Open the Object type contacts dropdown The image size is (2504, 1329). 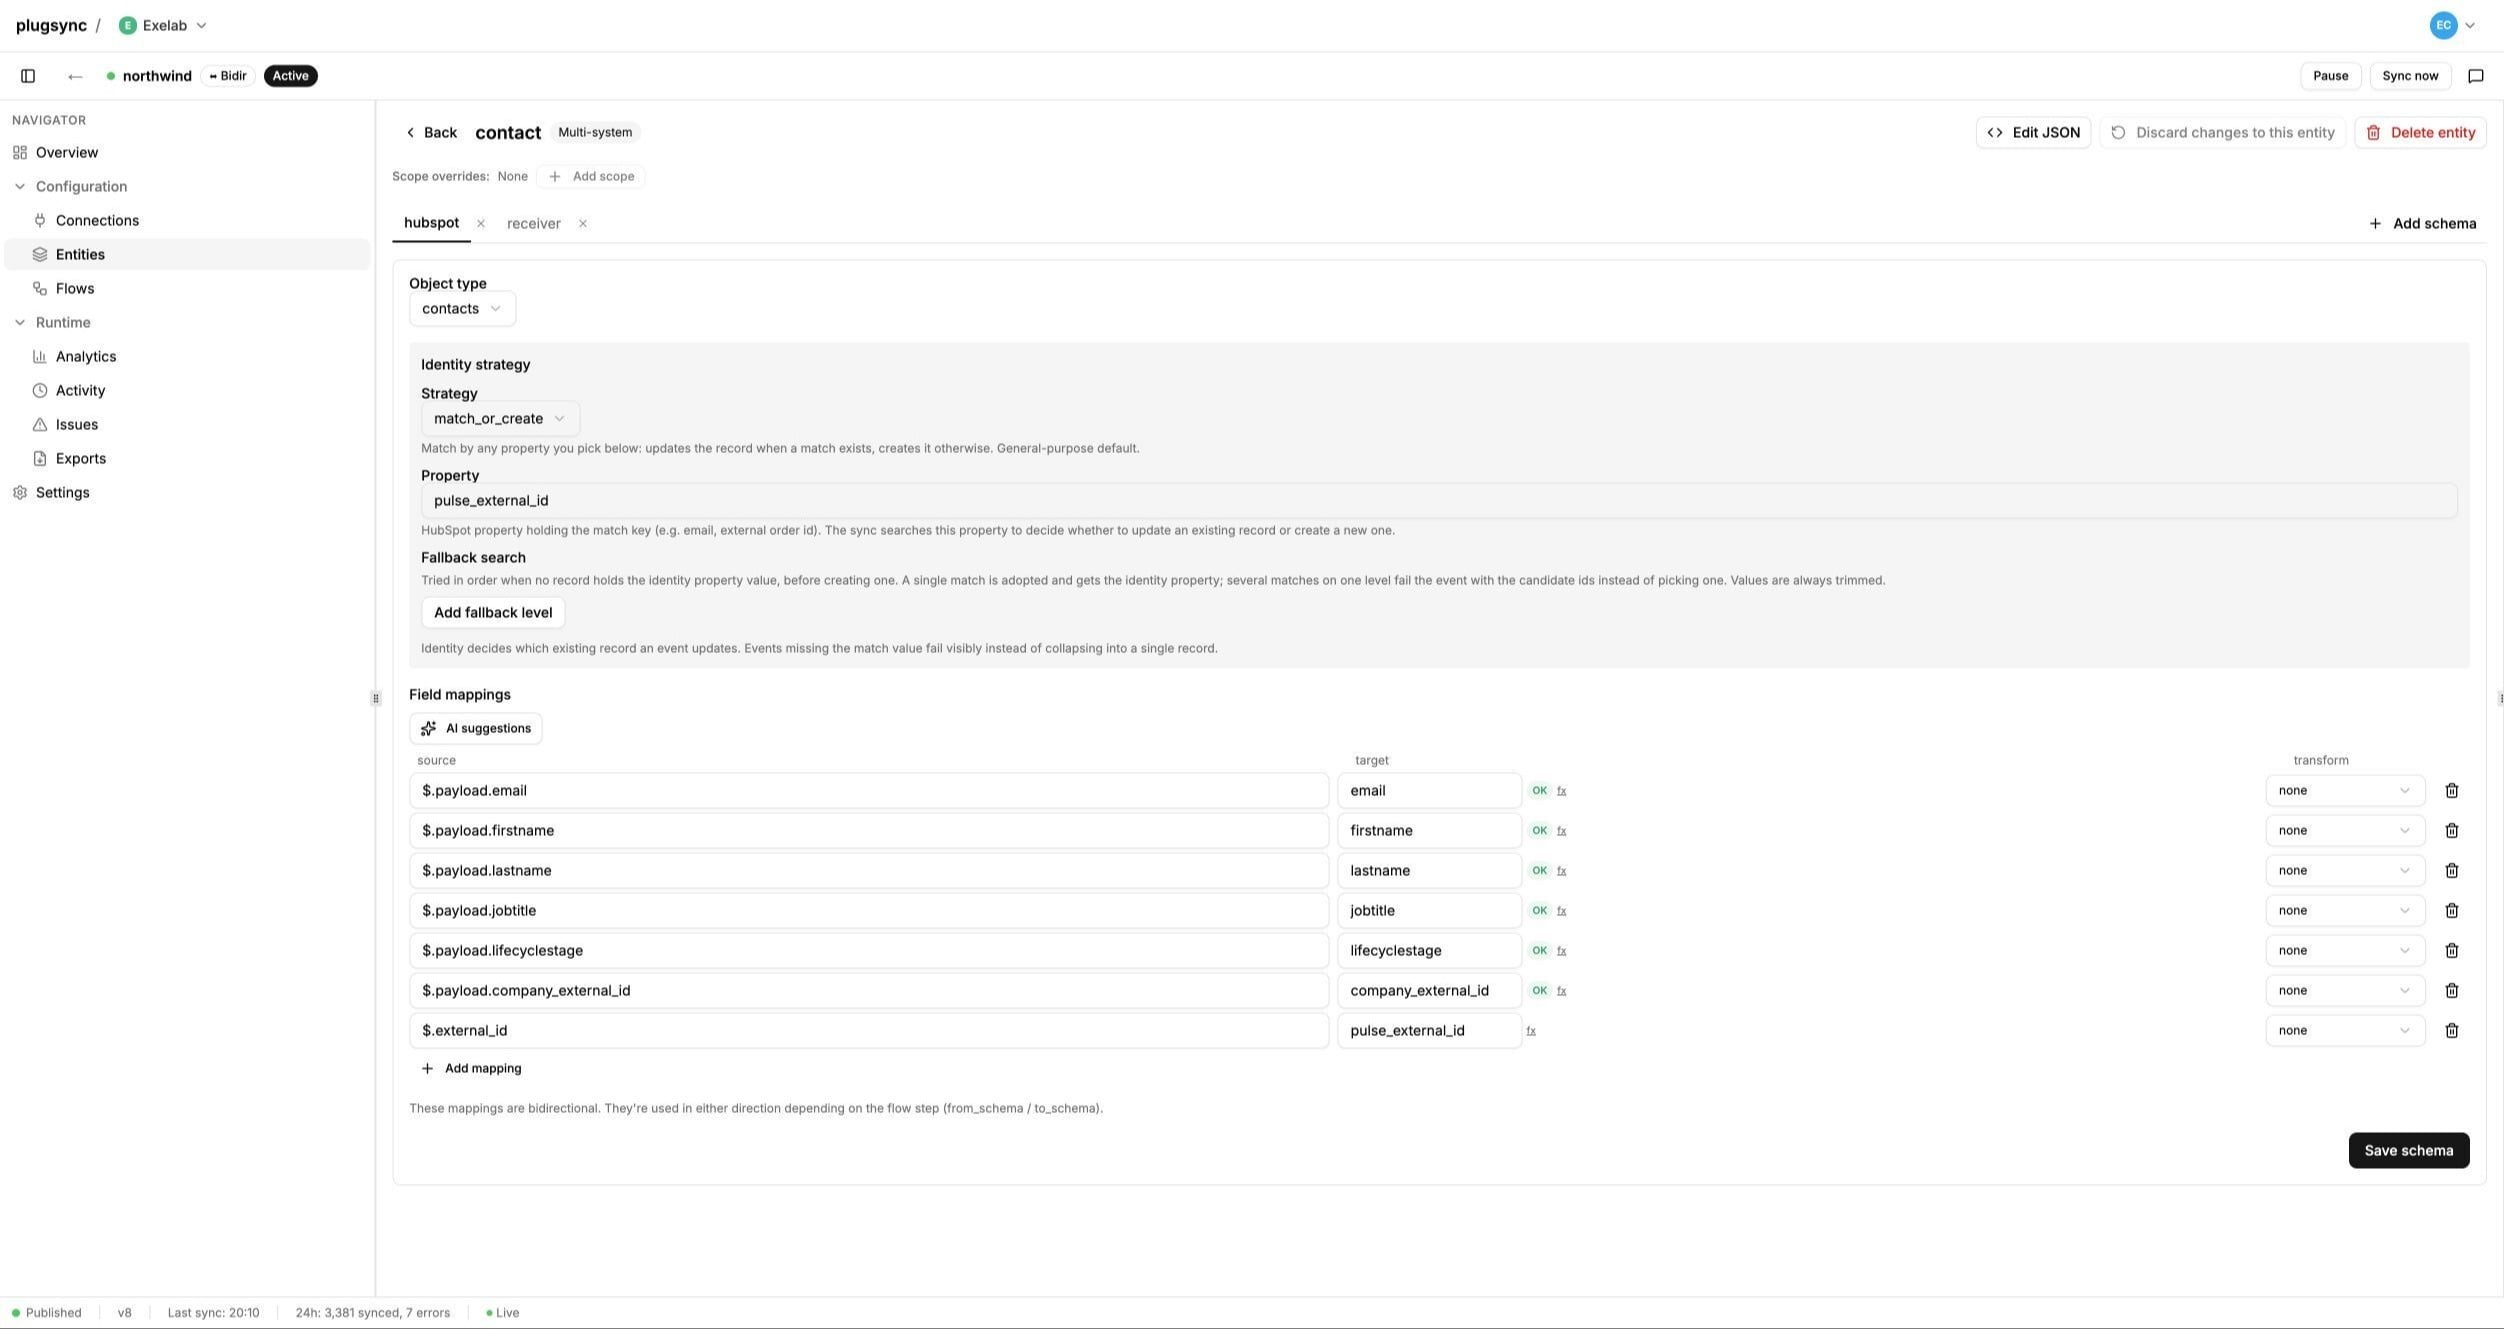point(462,309)
